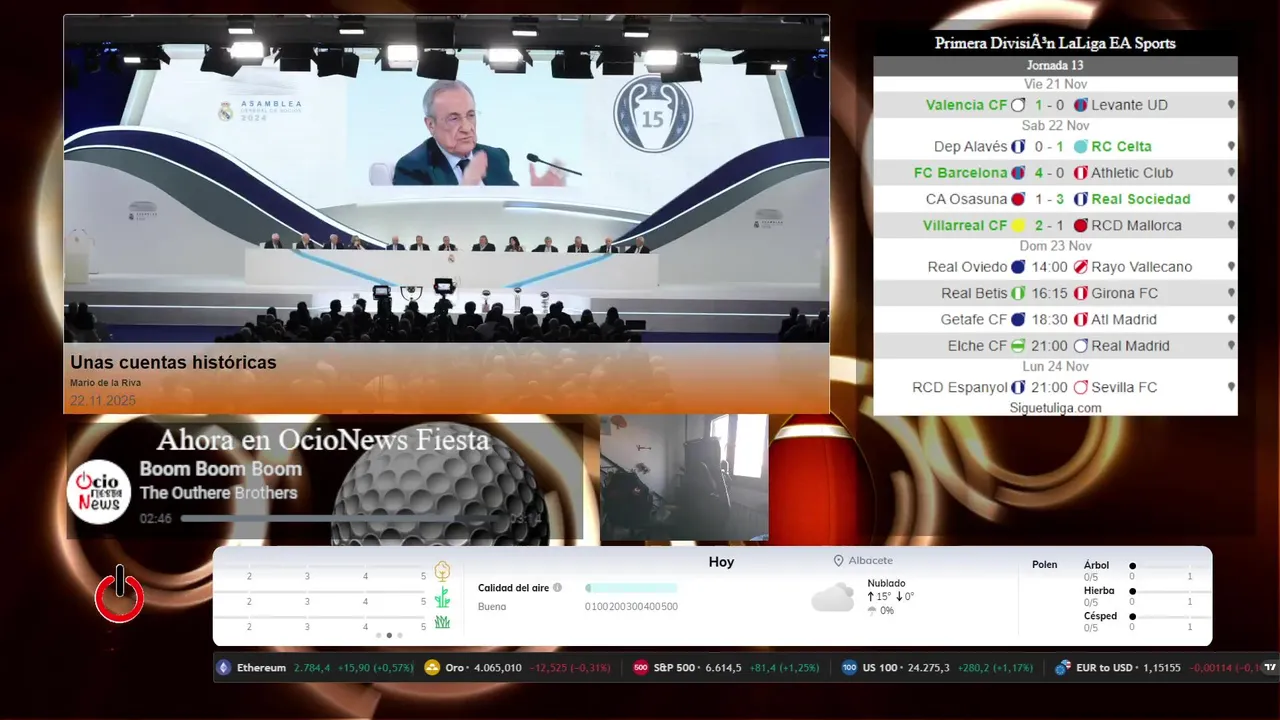The height and width of the screenshot is (720, 1280).
Task: Click the first carousel dot in weather widget
Action: coord(378,635)
